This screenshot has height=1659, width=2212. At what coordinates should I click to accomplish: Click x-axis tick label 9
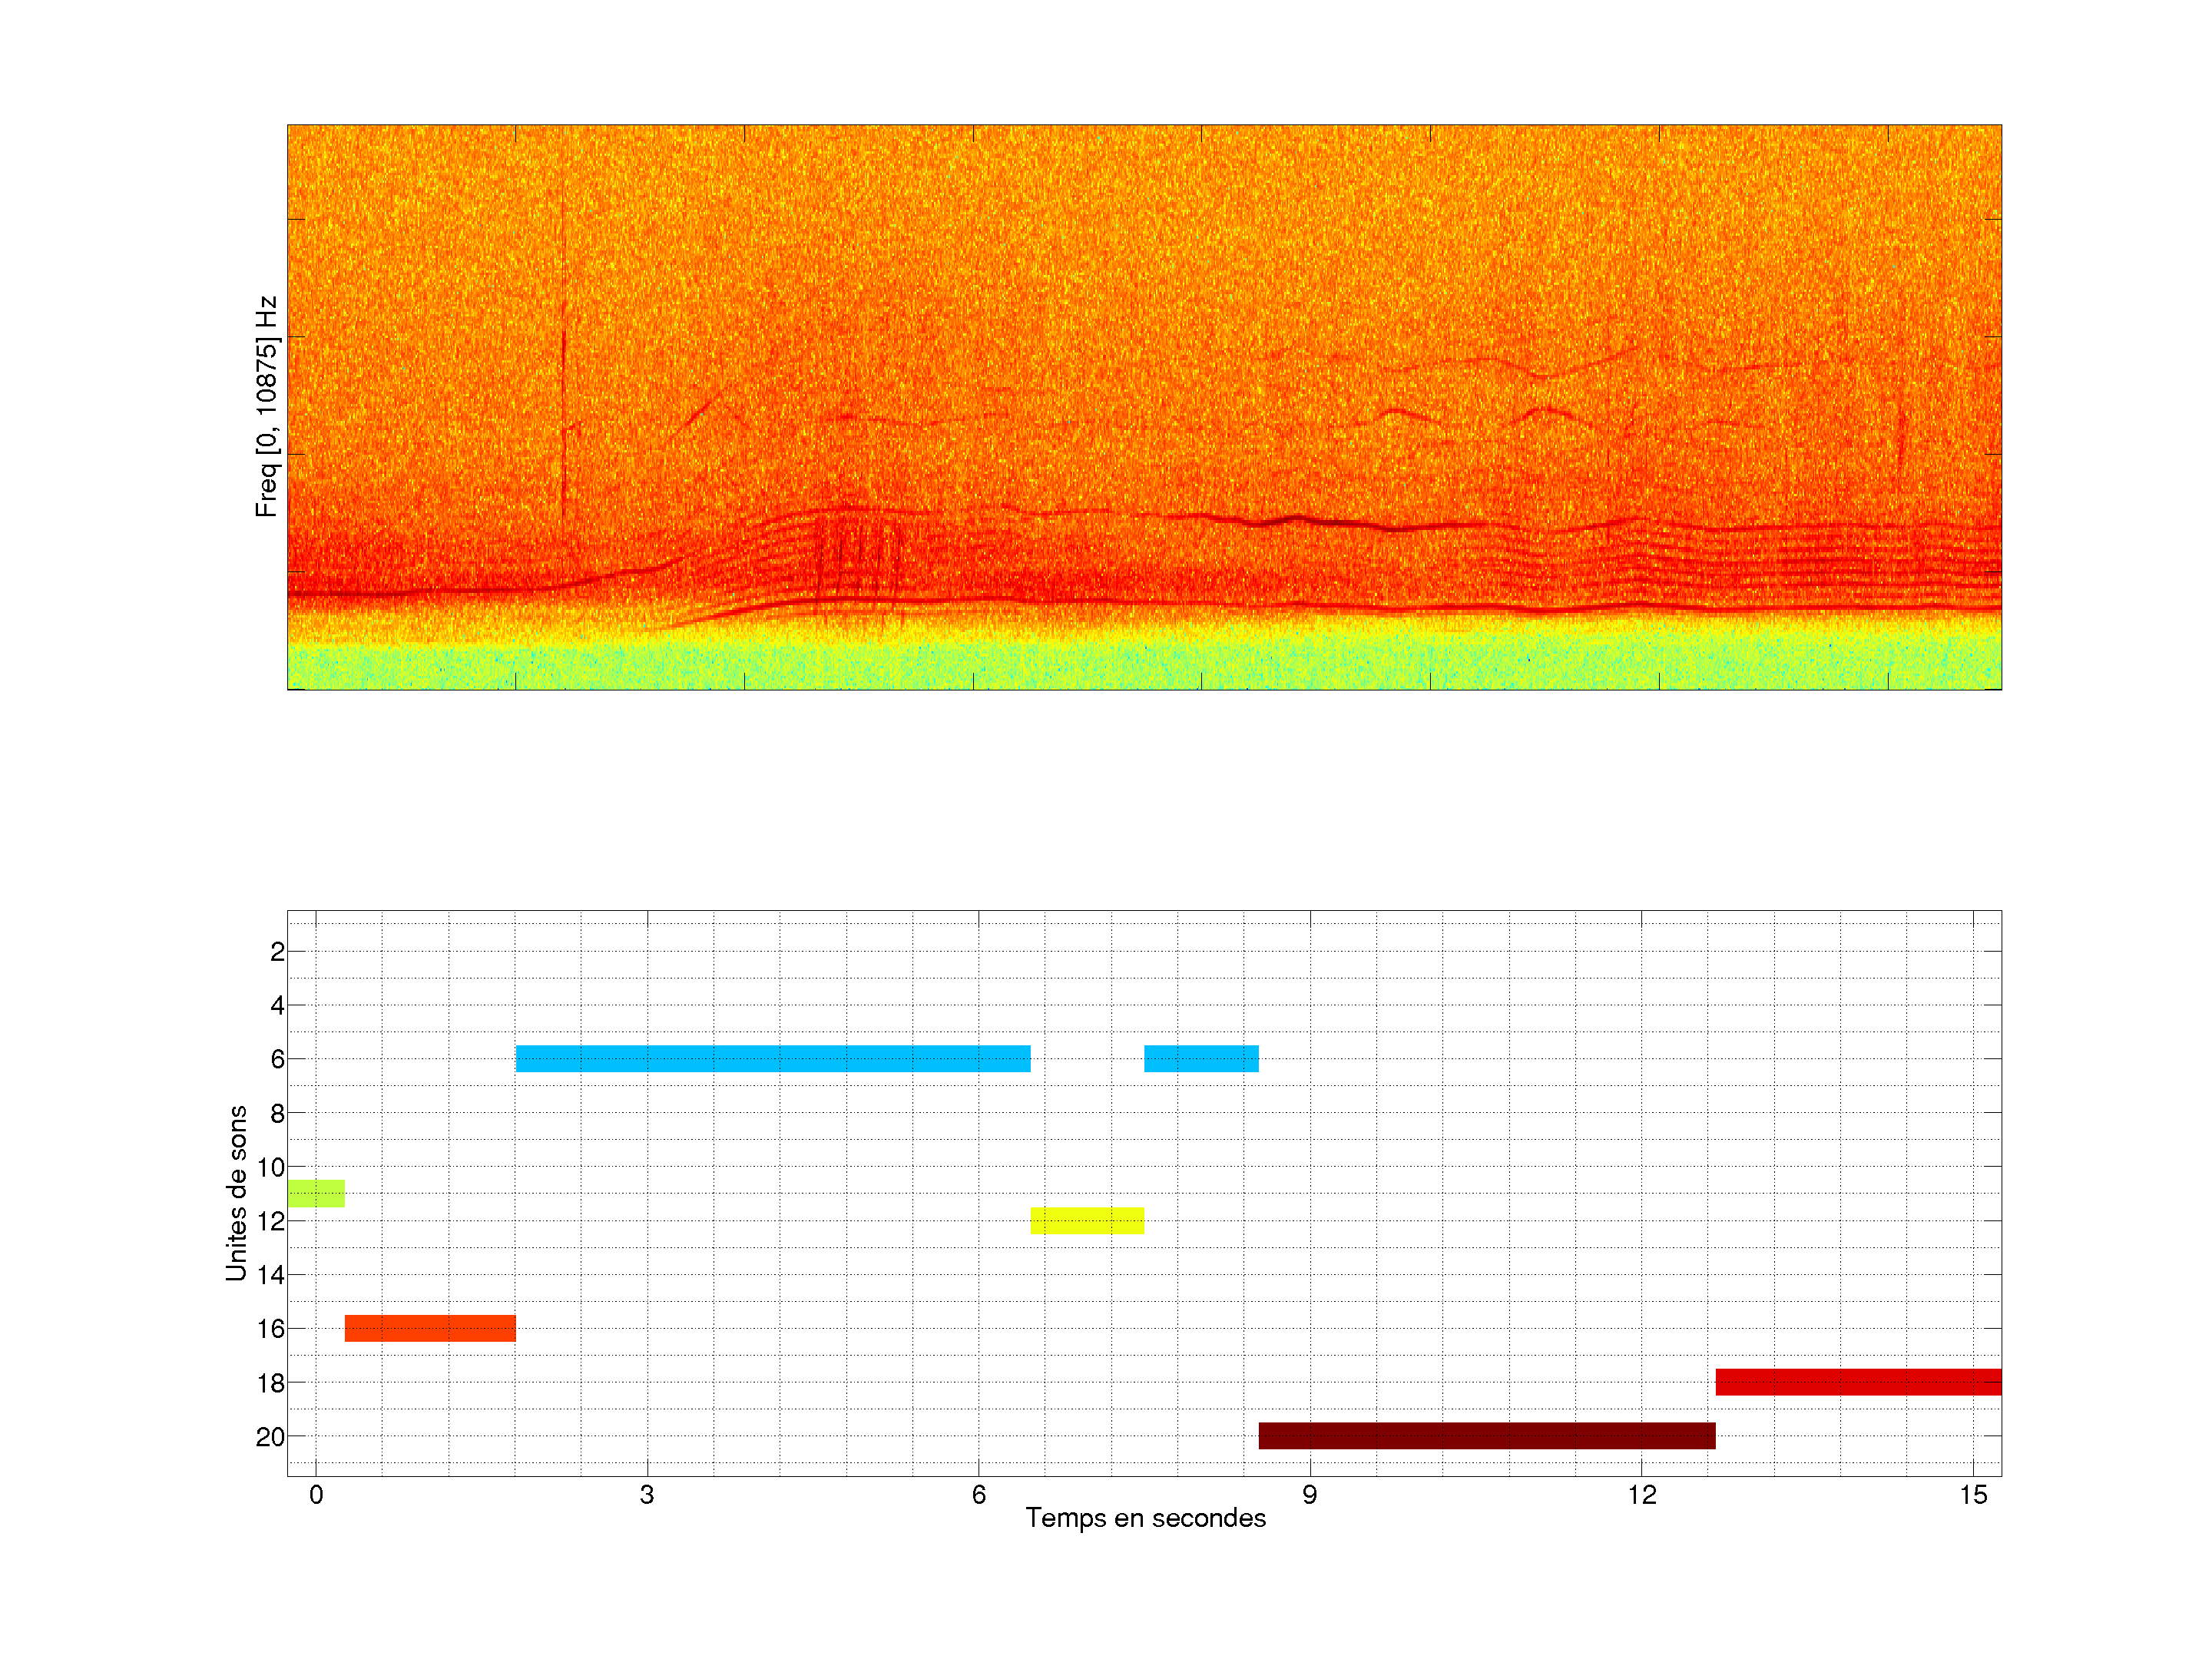tap(1310, 1495)
